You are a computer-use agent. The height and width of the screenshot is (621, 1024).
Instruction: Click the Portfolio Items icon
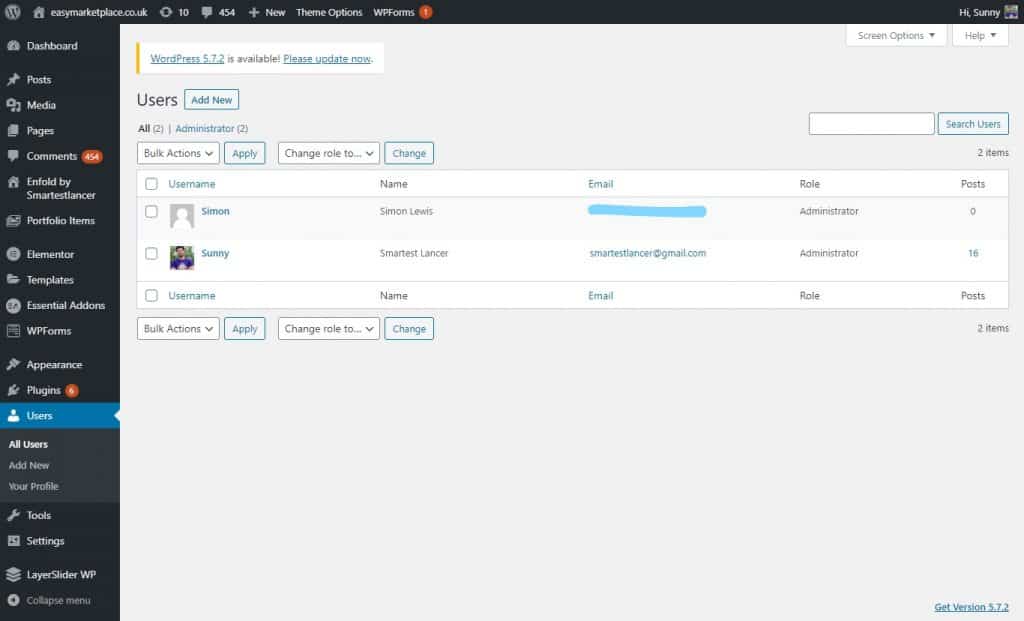tap(13, 221)
